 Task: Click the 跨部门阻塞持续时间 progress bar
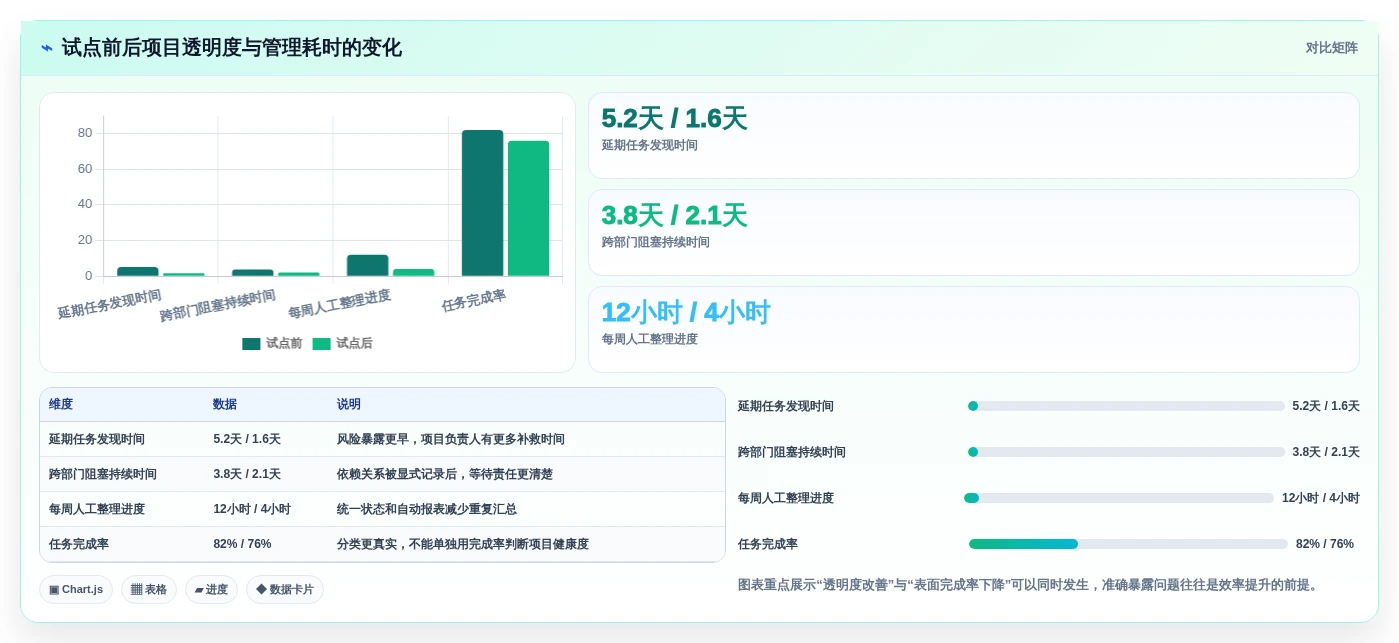1126,452
